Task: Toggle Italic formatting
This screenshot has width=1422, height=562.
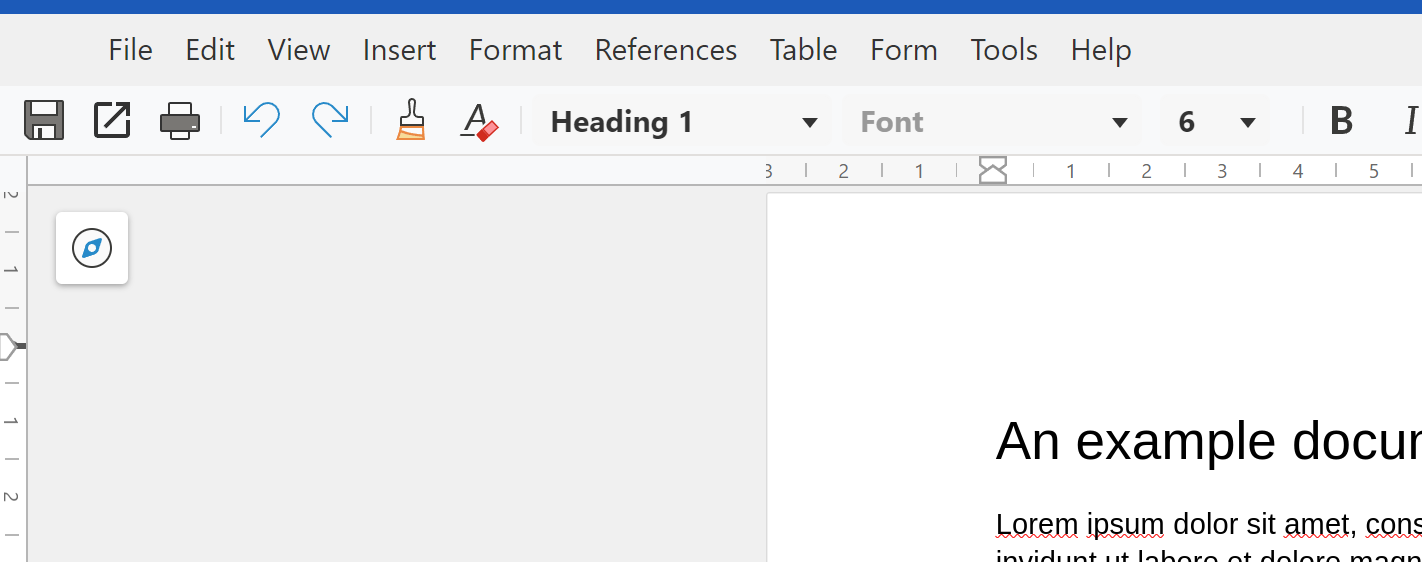Action: click(1410, 121)
